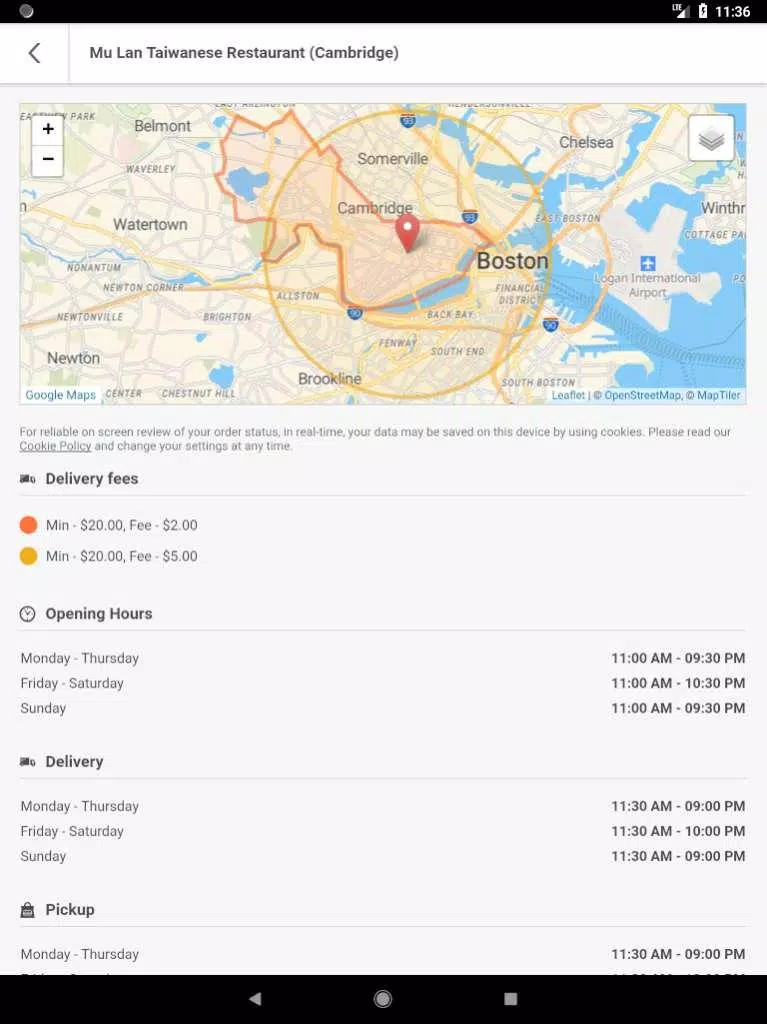Image resolution: width=767 pixels, height=1024 pixels.
Task: Tap the Delivery section truck icon
Action: click(x=27, y=761)
